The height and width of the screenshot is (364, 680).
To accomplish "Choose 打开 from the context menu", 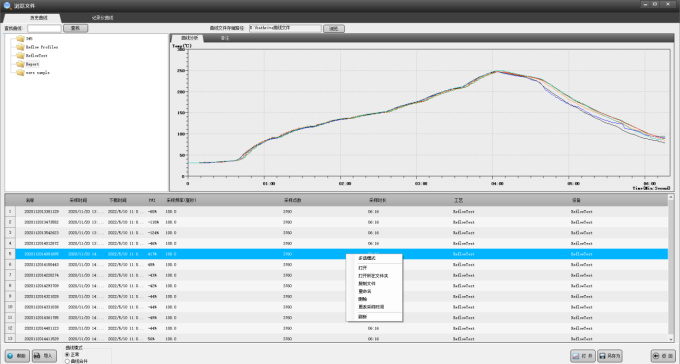I will pos(363,268).
